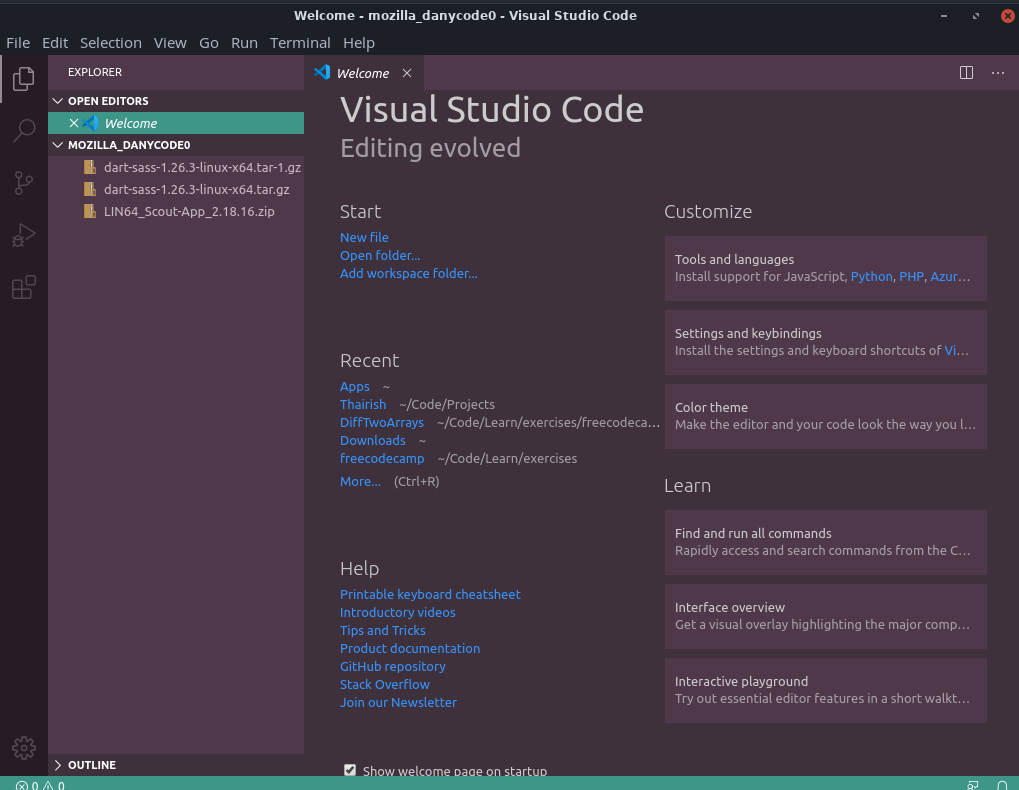Open the Go menu
Image resolution: width=1019 pixels, height=790 pixels.
coord(209,43)
